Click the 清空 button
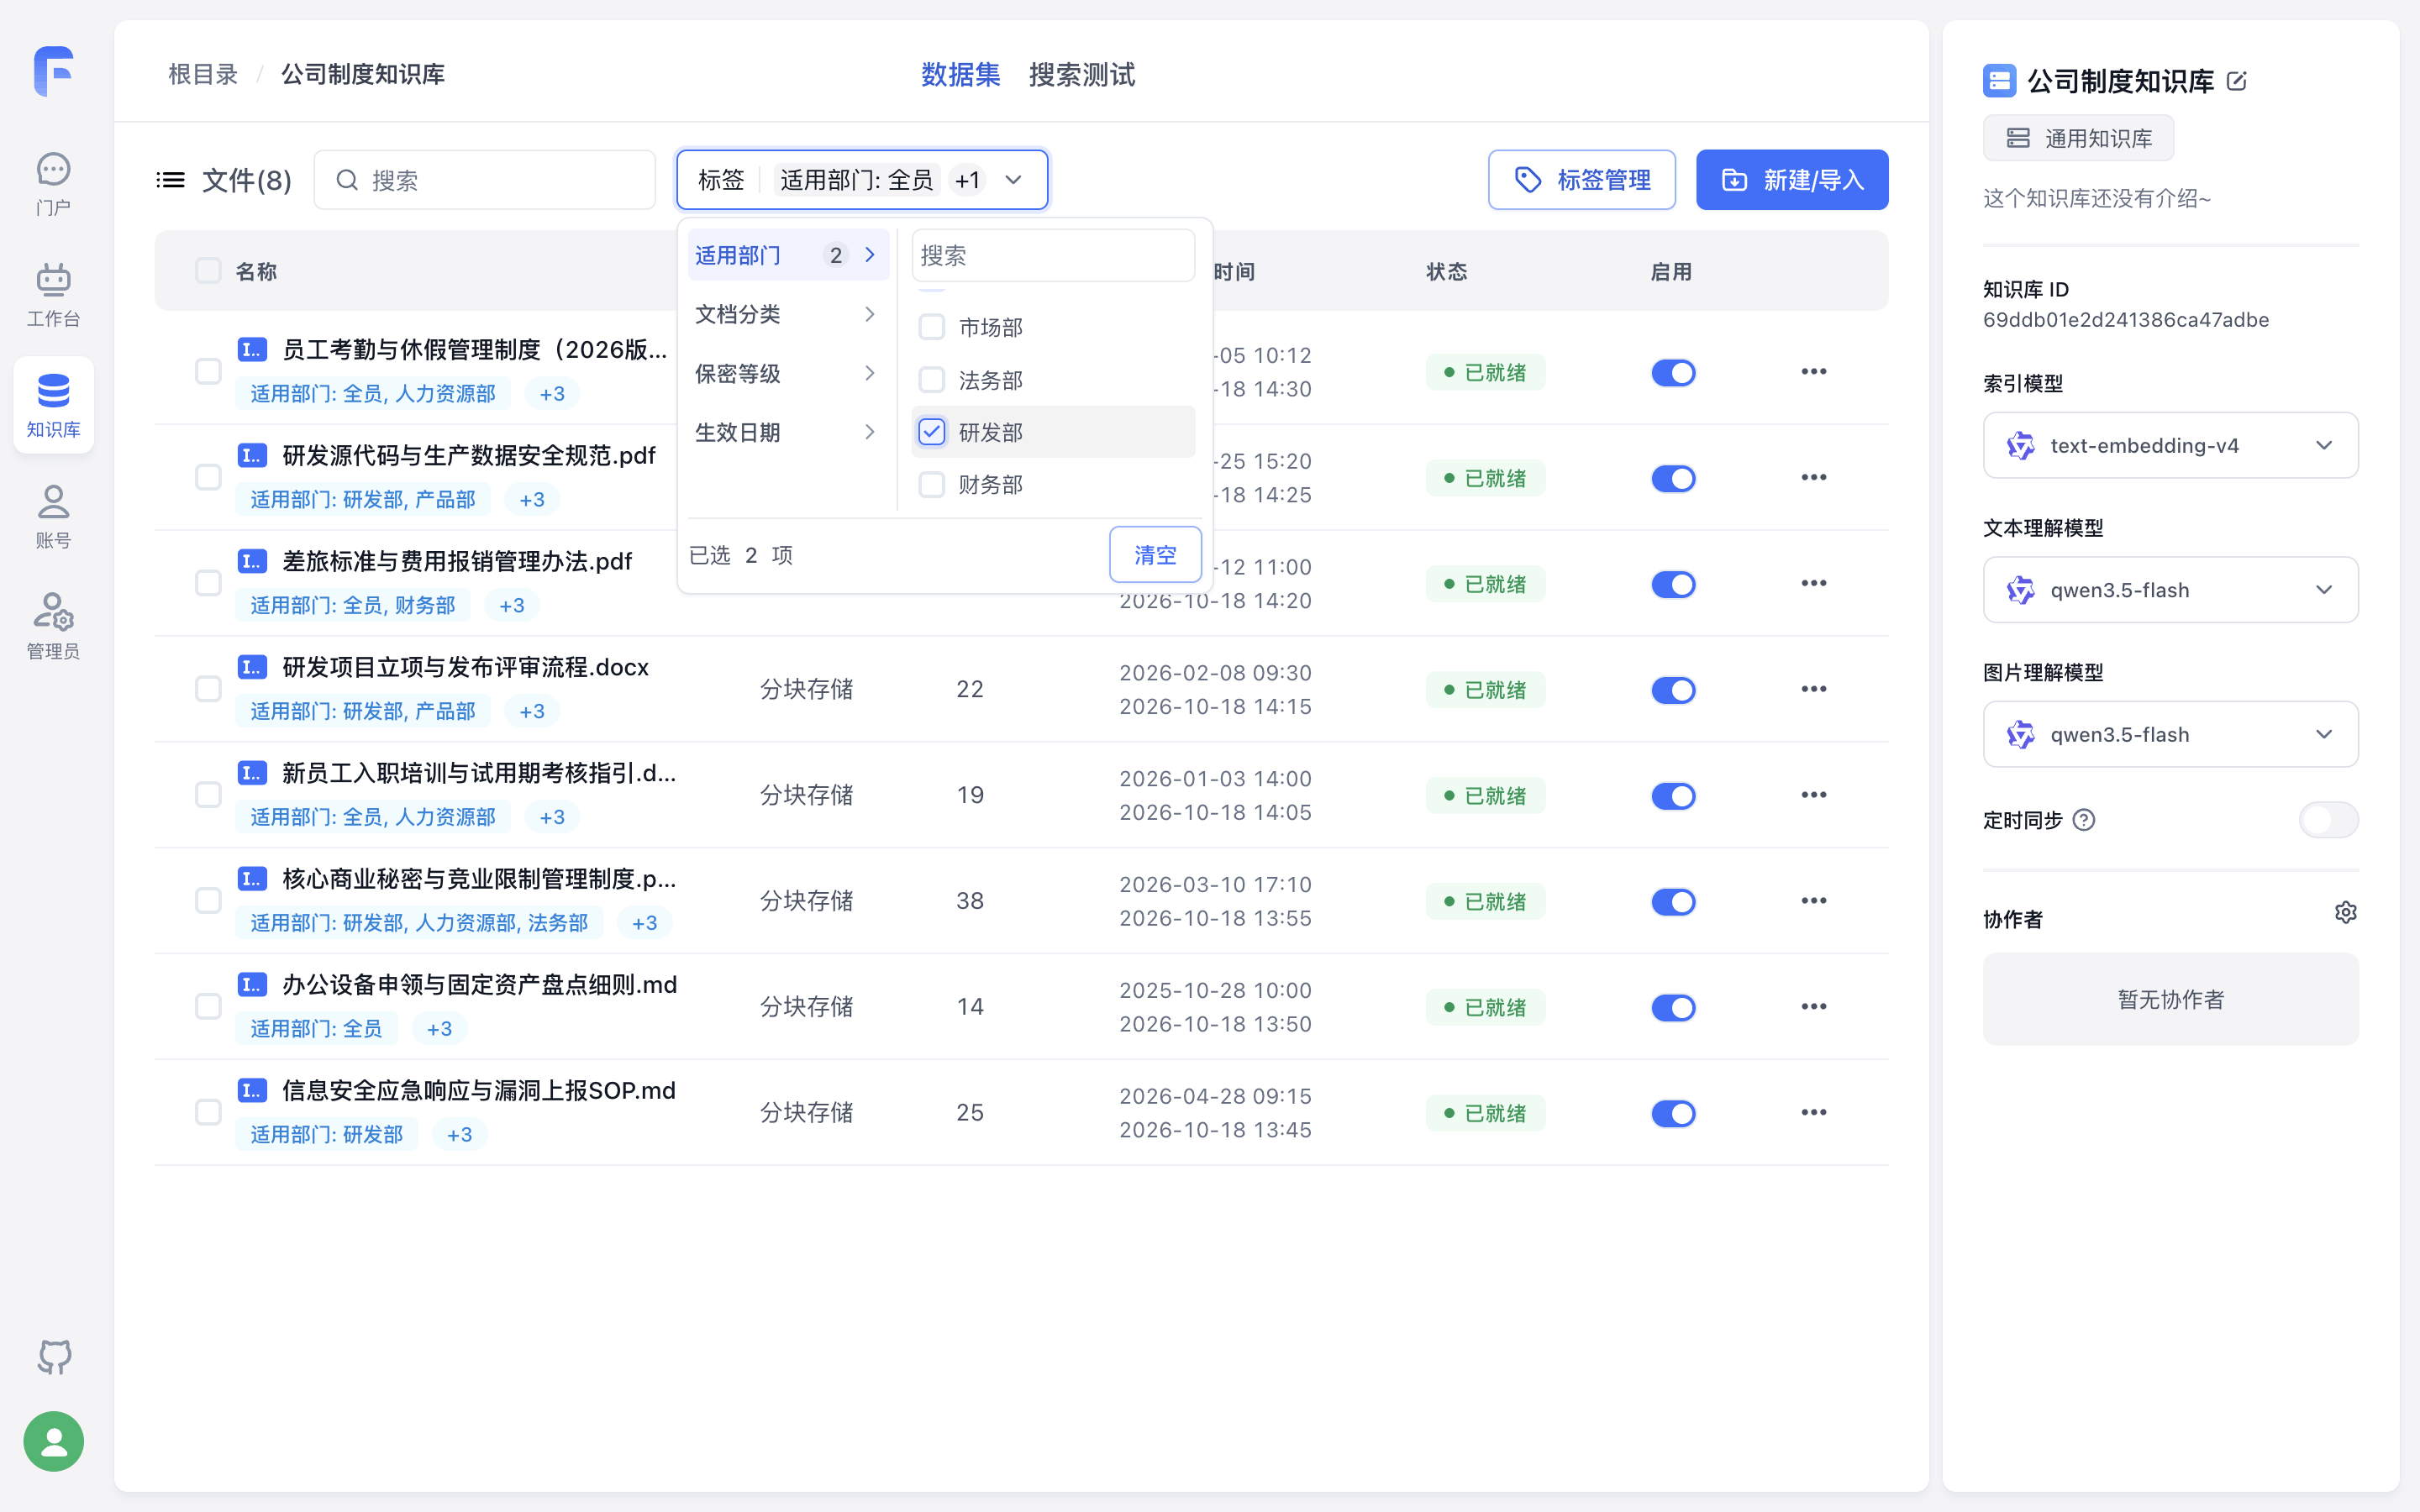 [x=1155, y=555]
